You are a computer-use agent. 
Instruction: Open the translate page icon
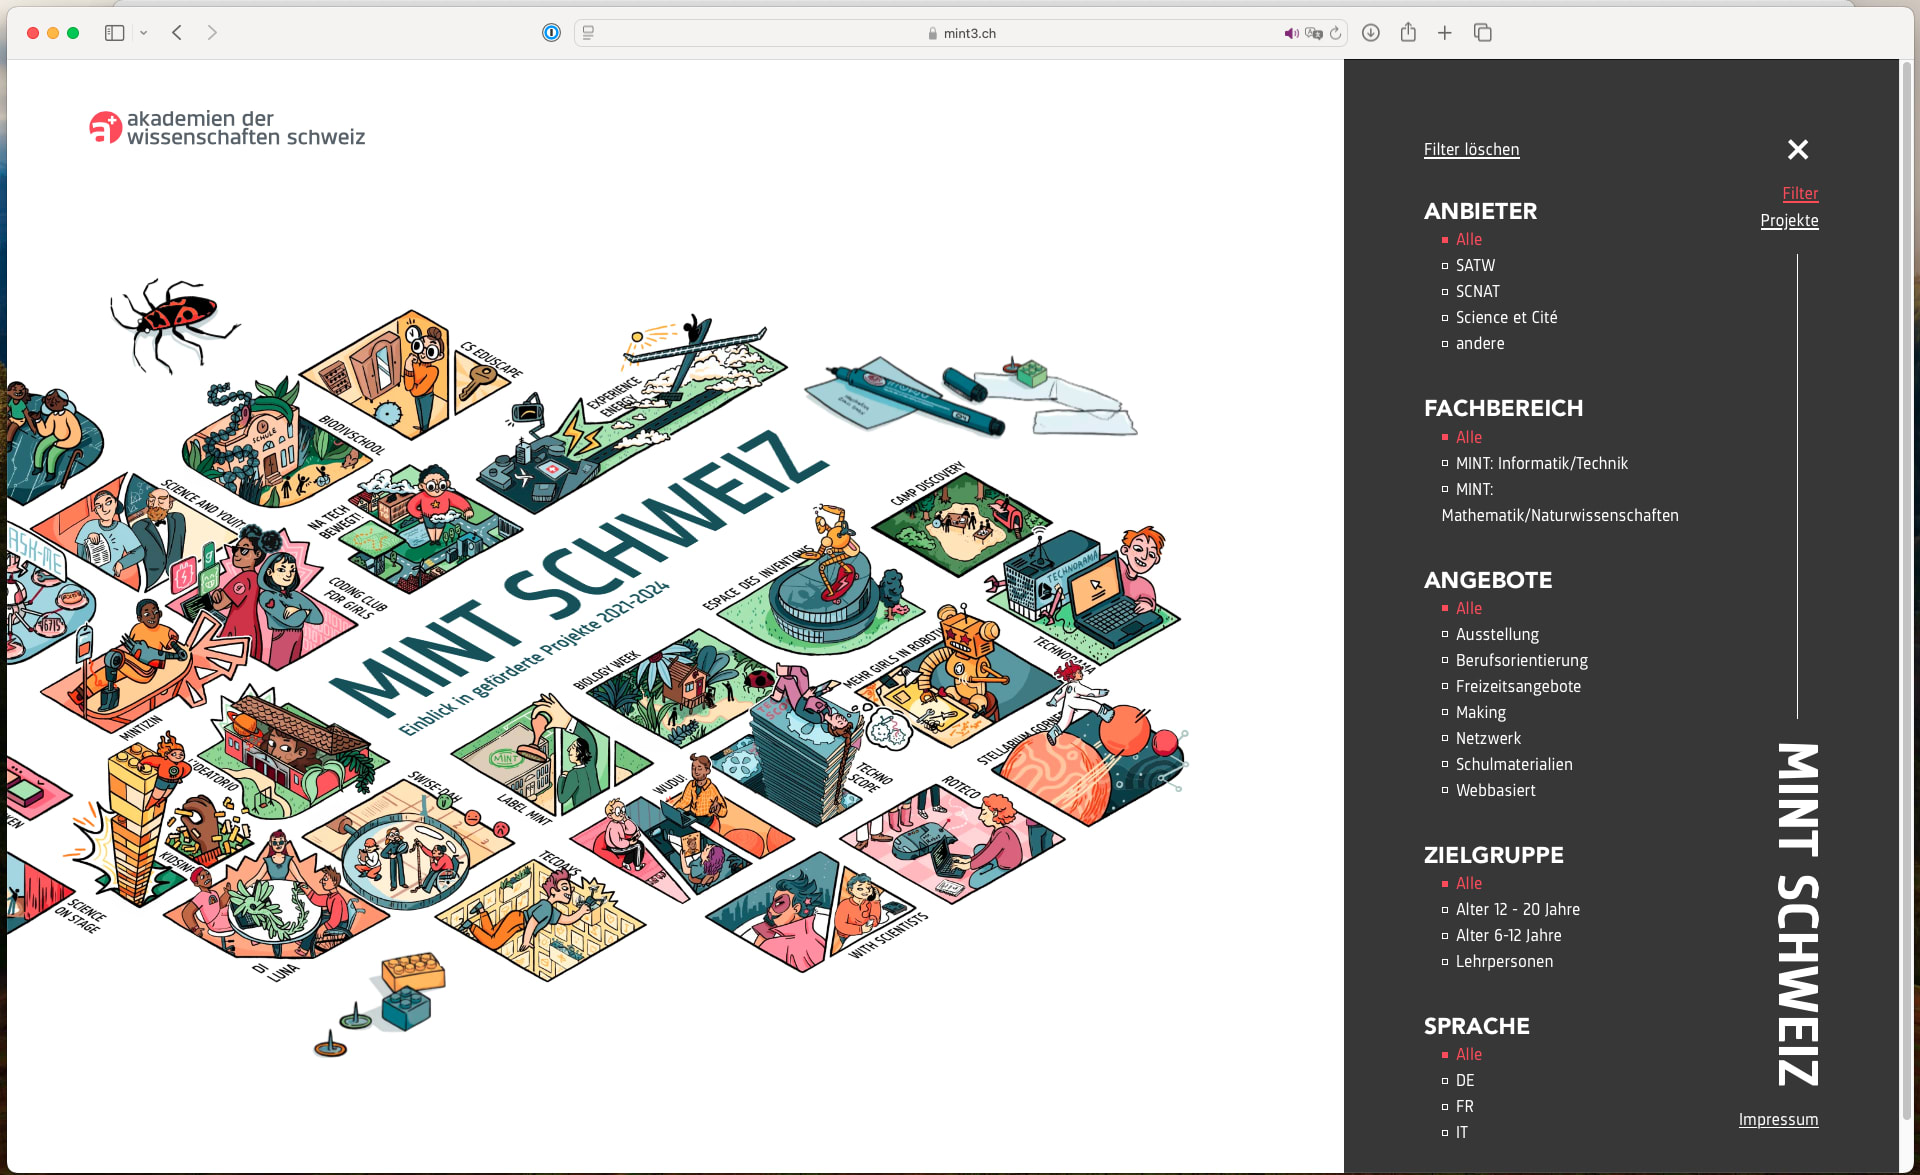click(x=1314, y=33)
